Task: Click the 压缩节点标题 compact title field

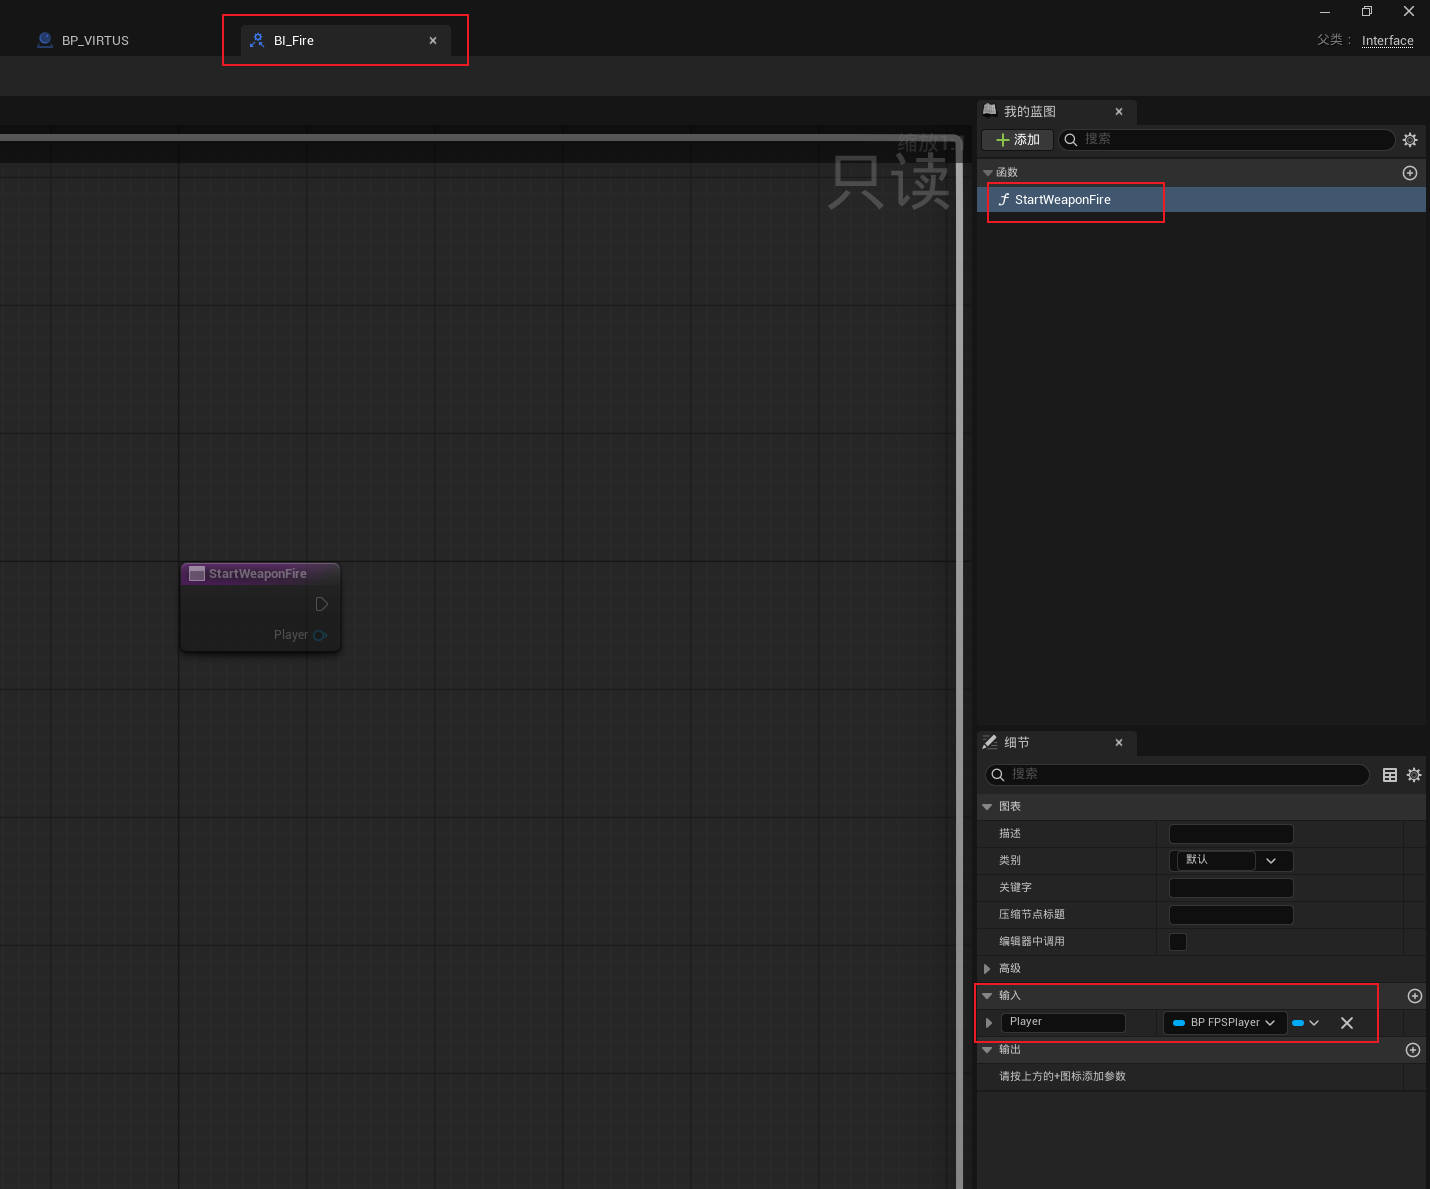Action: coord(1231,915)
